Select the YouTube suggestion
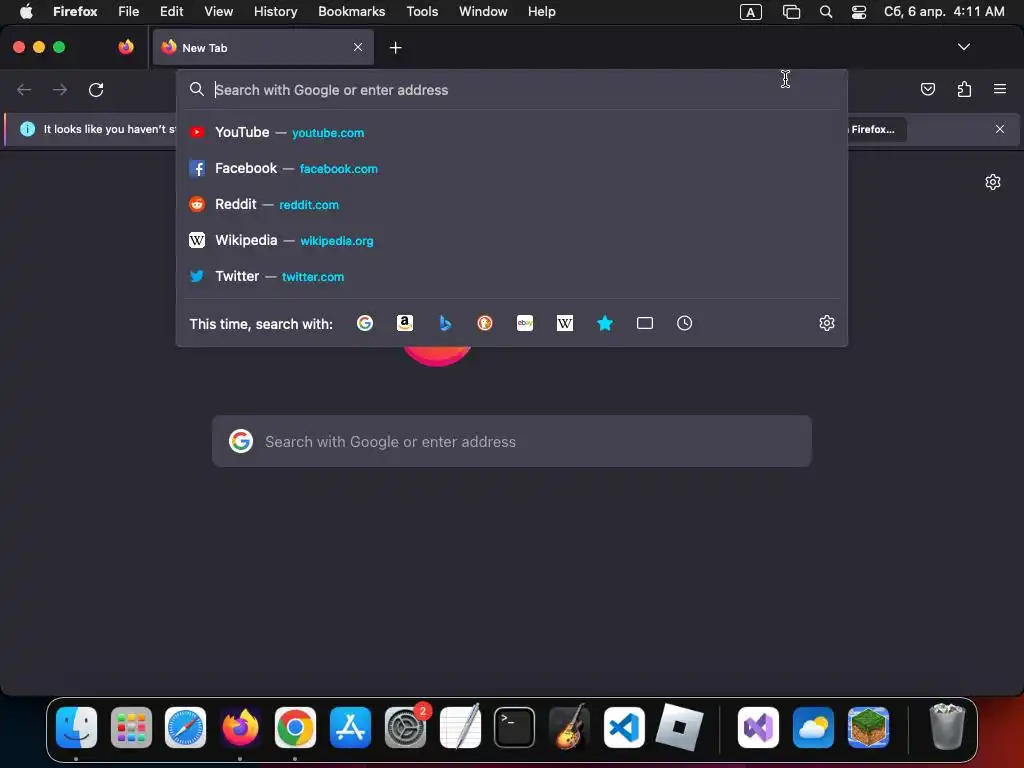The width and height of the screenshot is (1024, 768). [x=512, y=133]
